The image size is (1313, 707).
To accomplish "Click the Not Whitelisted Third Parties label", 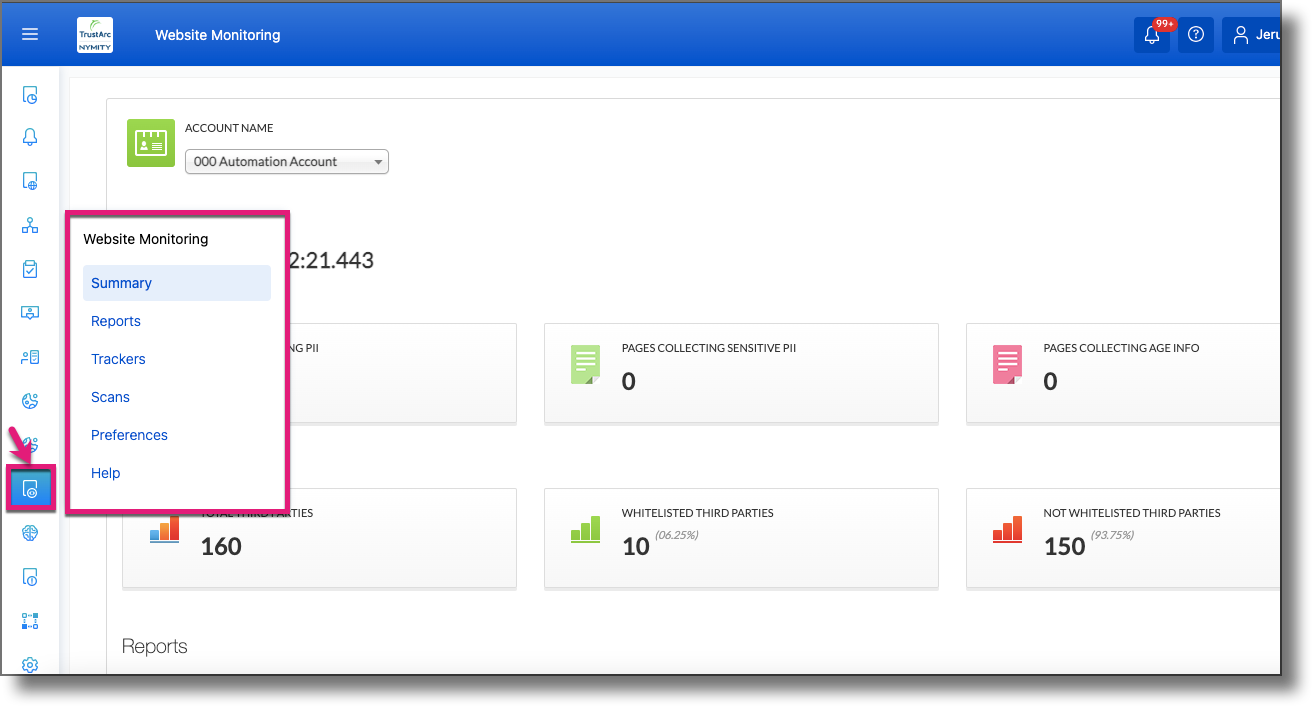I will [1132, 513].
